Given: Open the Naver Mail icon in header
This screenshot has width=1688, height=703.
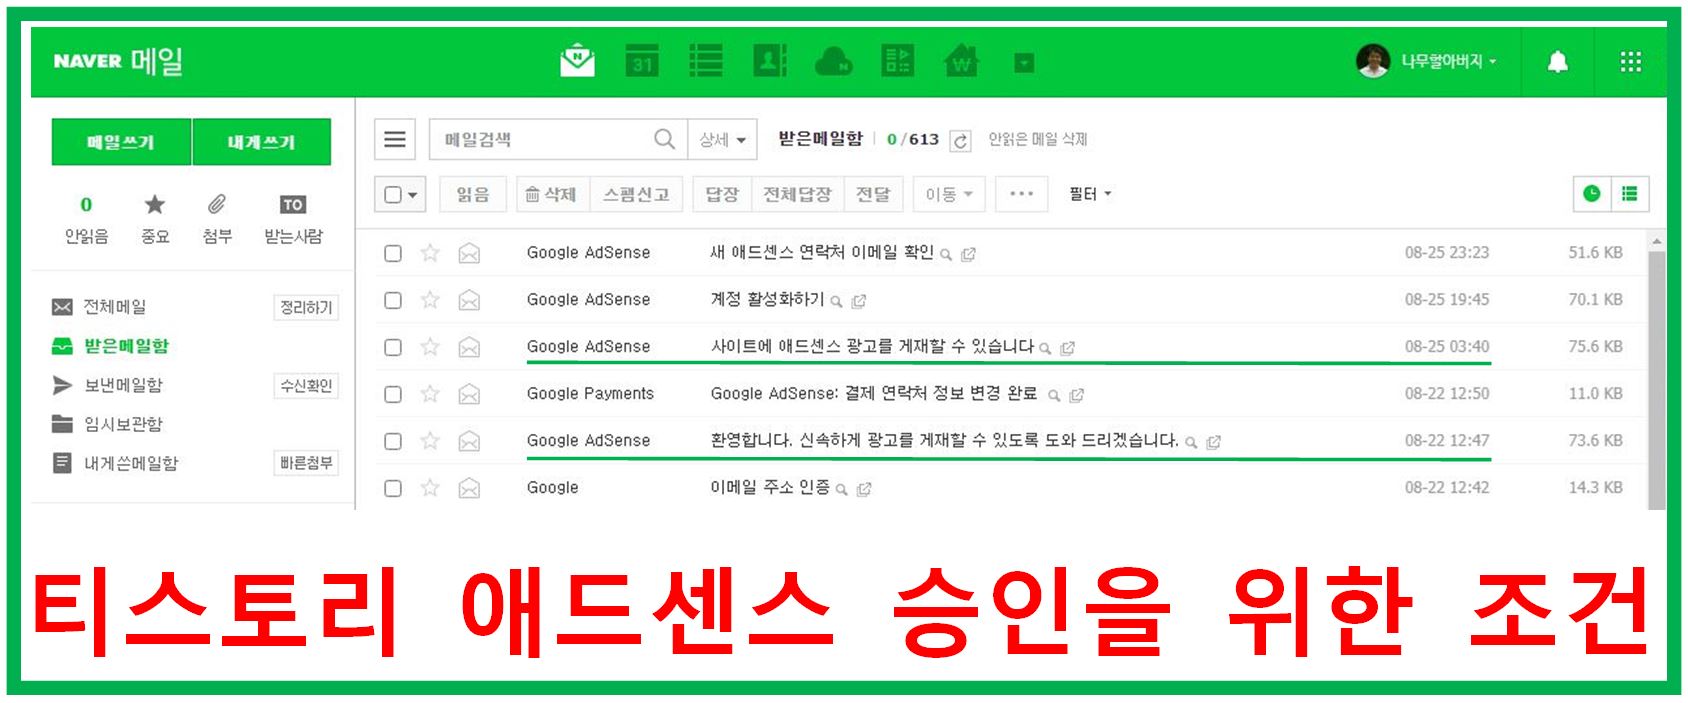Looking at the screenshot, I should 577,61.
